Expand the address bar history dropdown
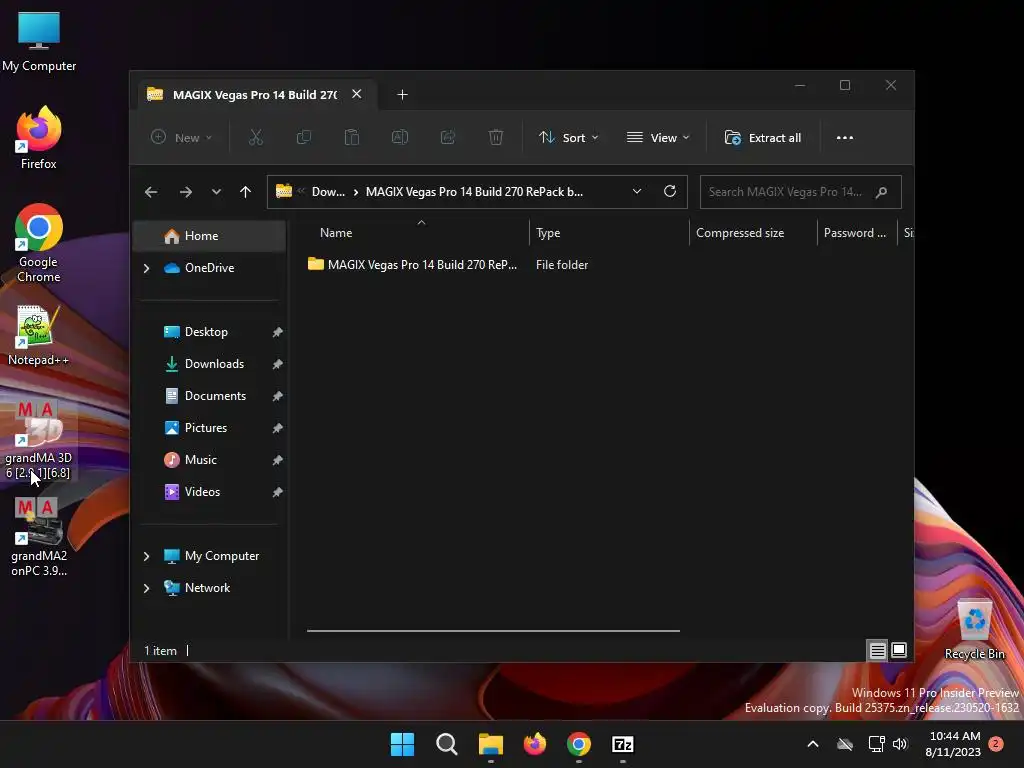This screenshot has width=1024, height=768. pyautogui.click(x=637, y=191)
